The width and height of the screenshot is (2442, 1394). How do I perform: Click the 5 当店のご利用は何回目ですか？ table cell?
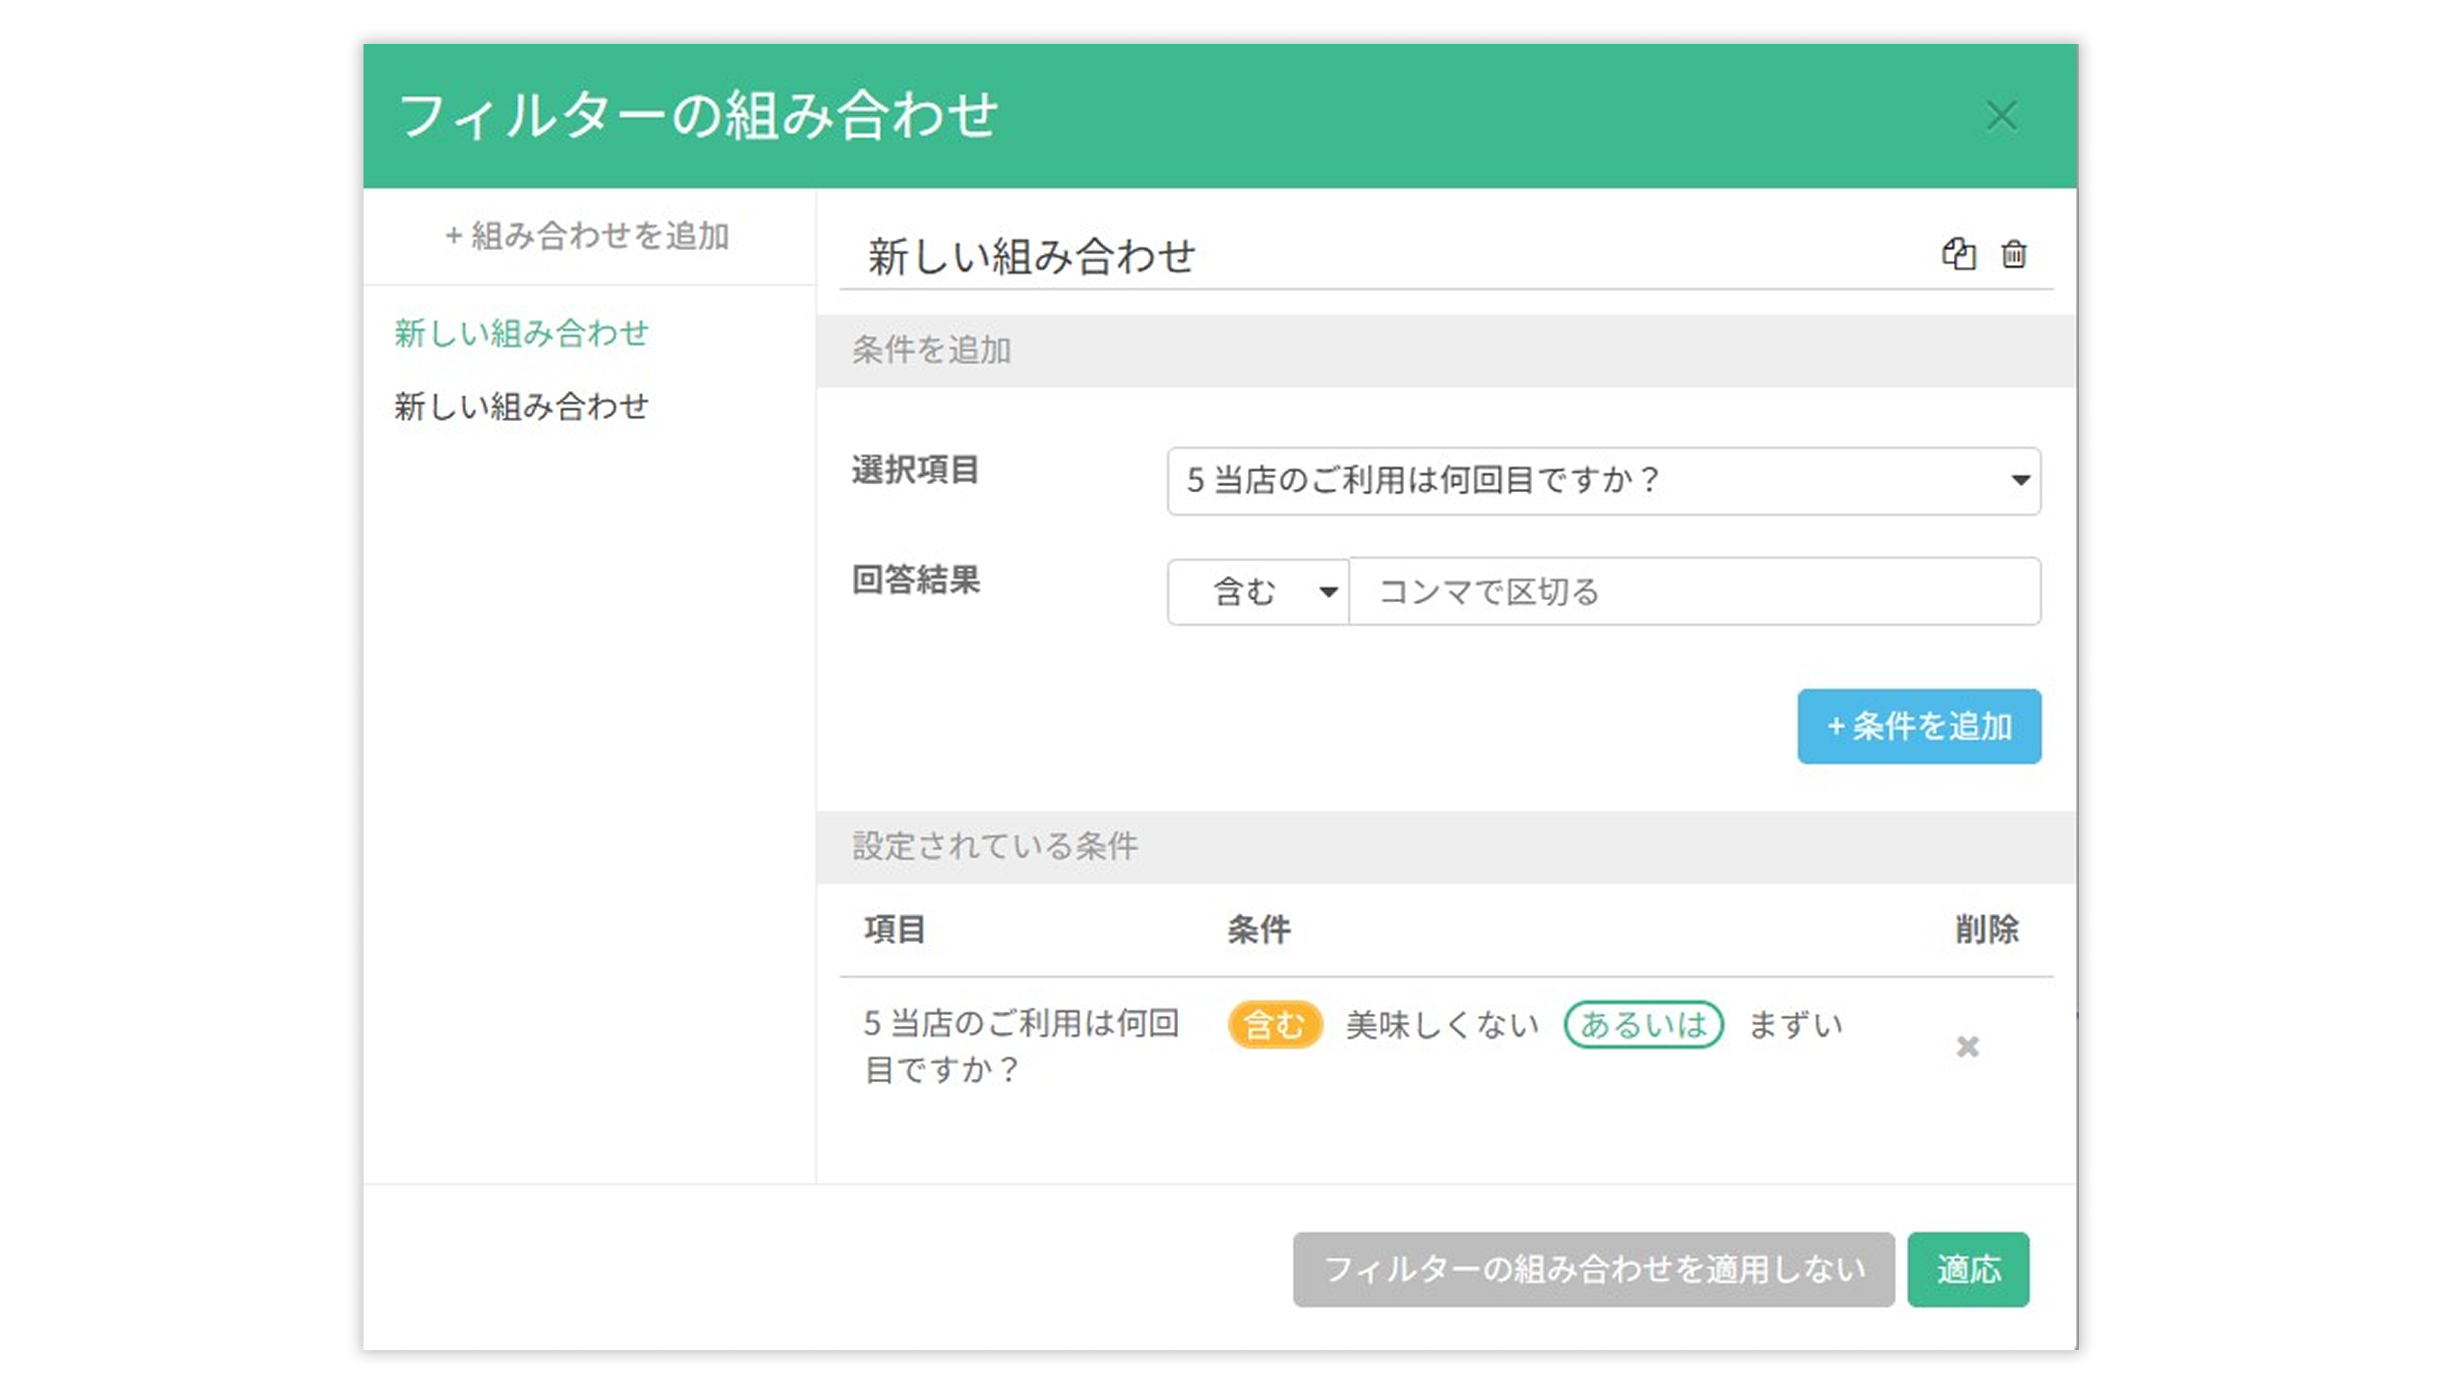[x=1022, y=1046]
